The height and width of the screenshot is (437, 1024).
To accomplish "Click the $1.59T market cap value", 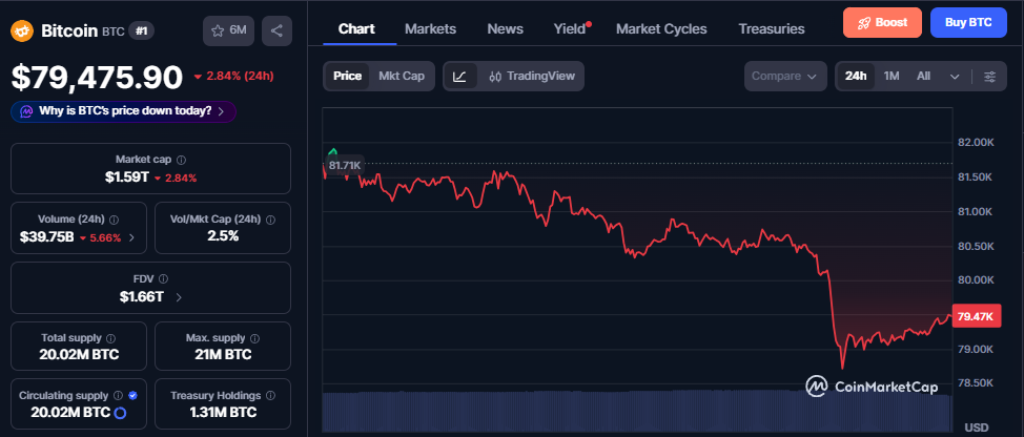I will (127, 177).
